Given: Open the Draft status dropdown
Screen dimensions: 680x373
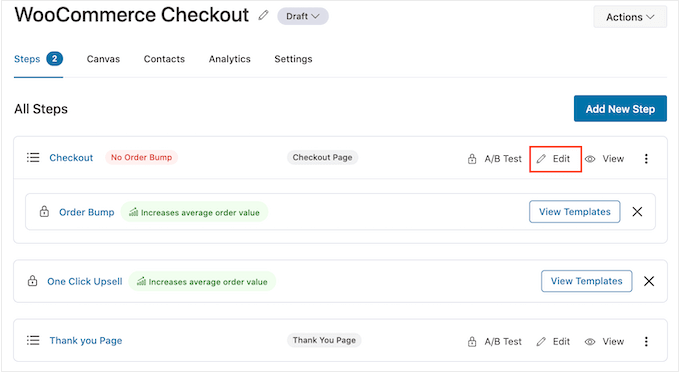Looking at the screenshot, I should click(303, 16).
